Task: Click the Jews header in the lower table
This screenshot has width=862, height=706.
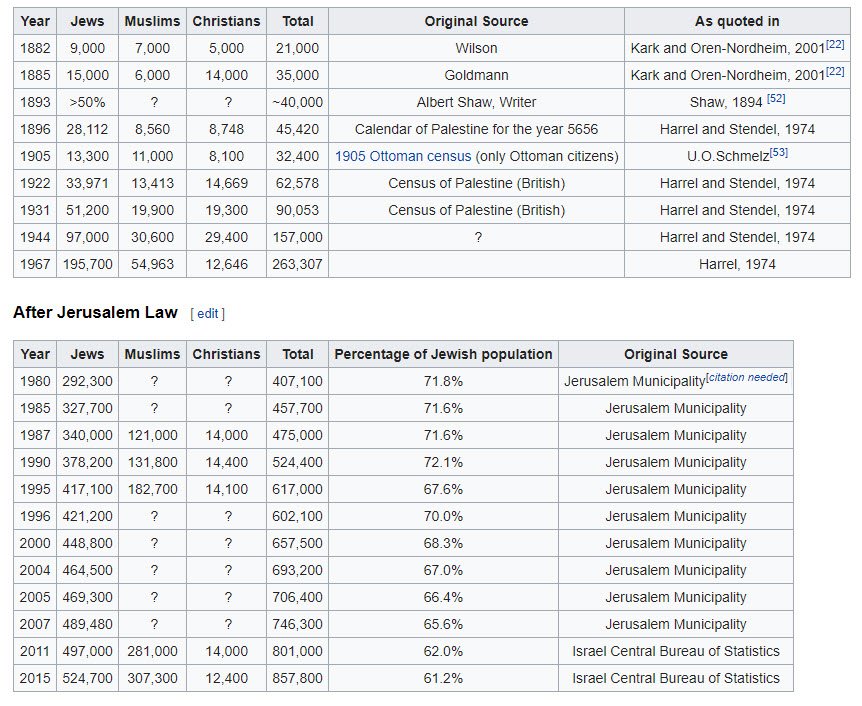Action: point(87,354)
